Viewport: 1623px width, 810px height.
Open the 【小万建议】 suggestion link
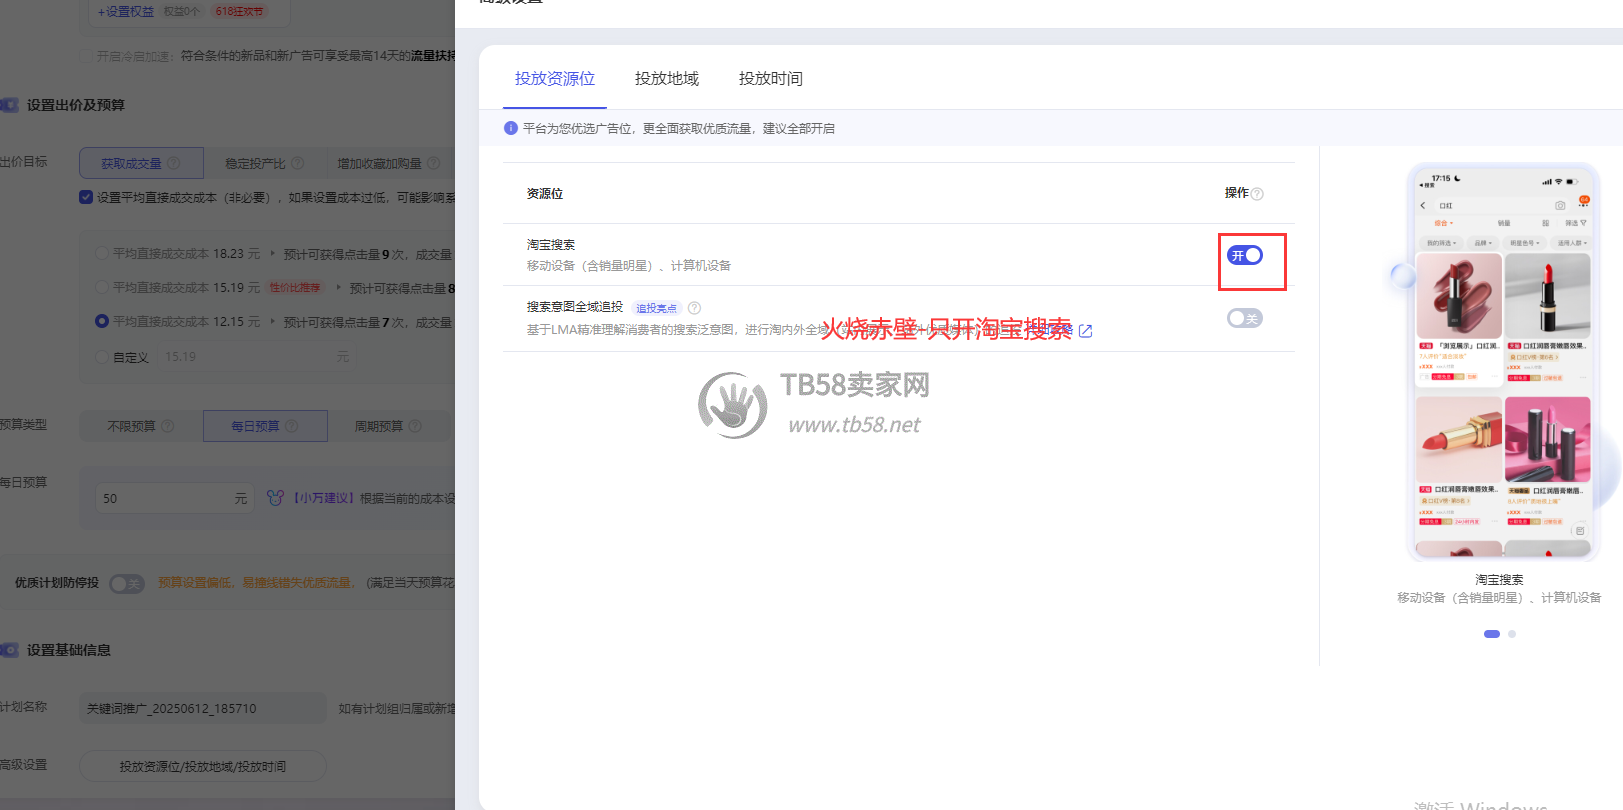click(x=323, y=498)
